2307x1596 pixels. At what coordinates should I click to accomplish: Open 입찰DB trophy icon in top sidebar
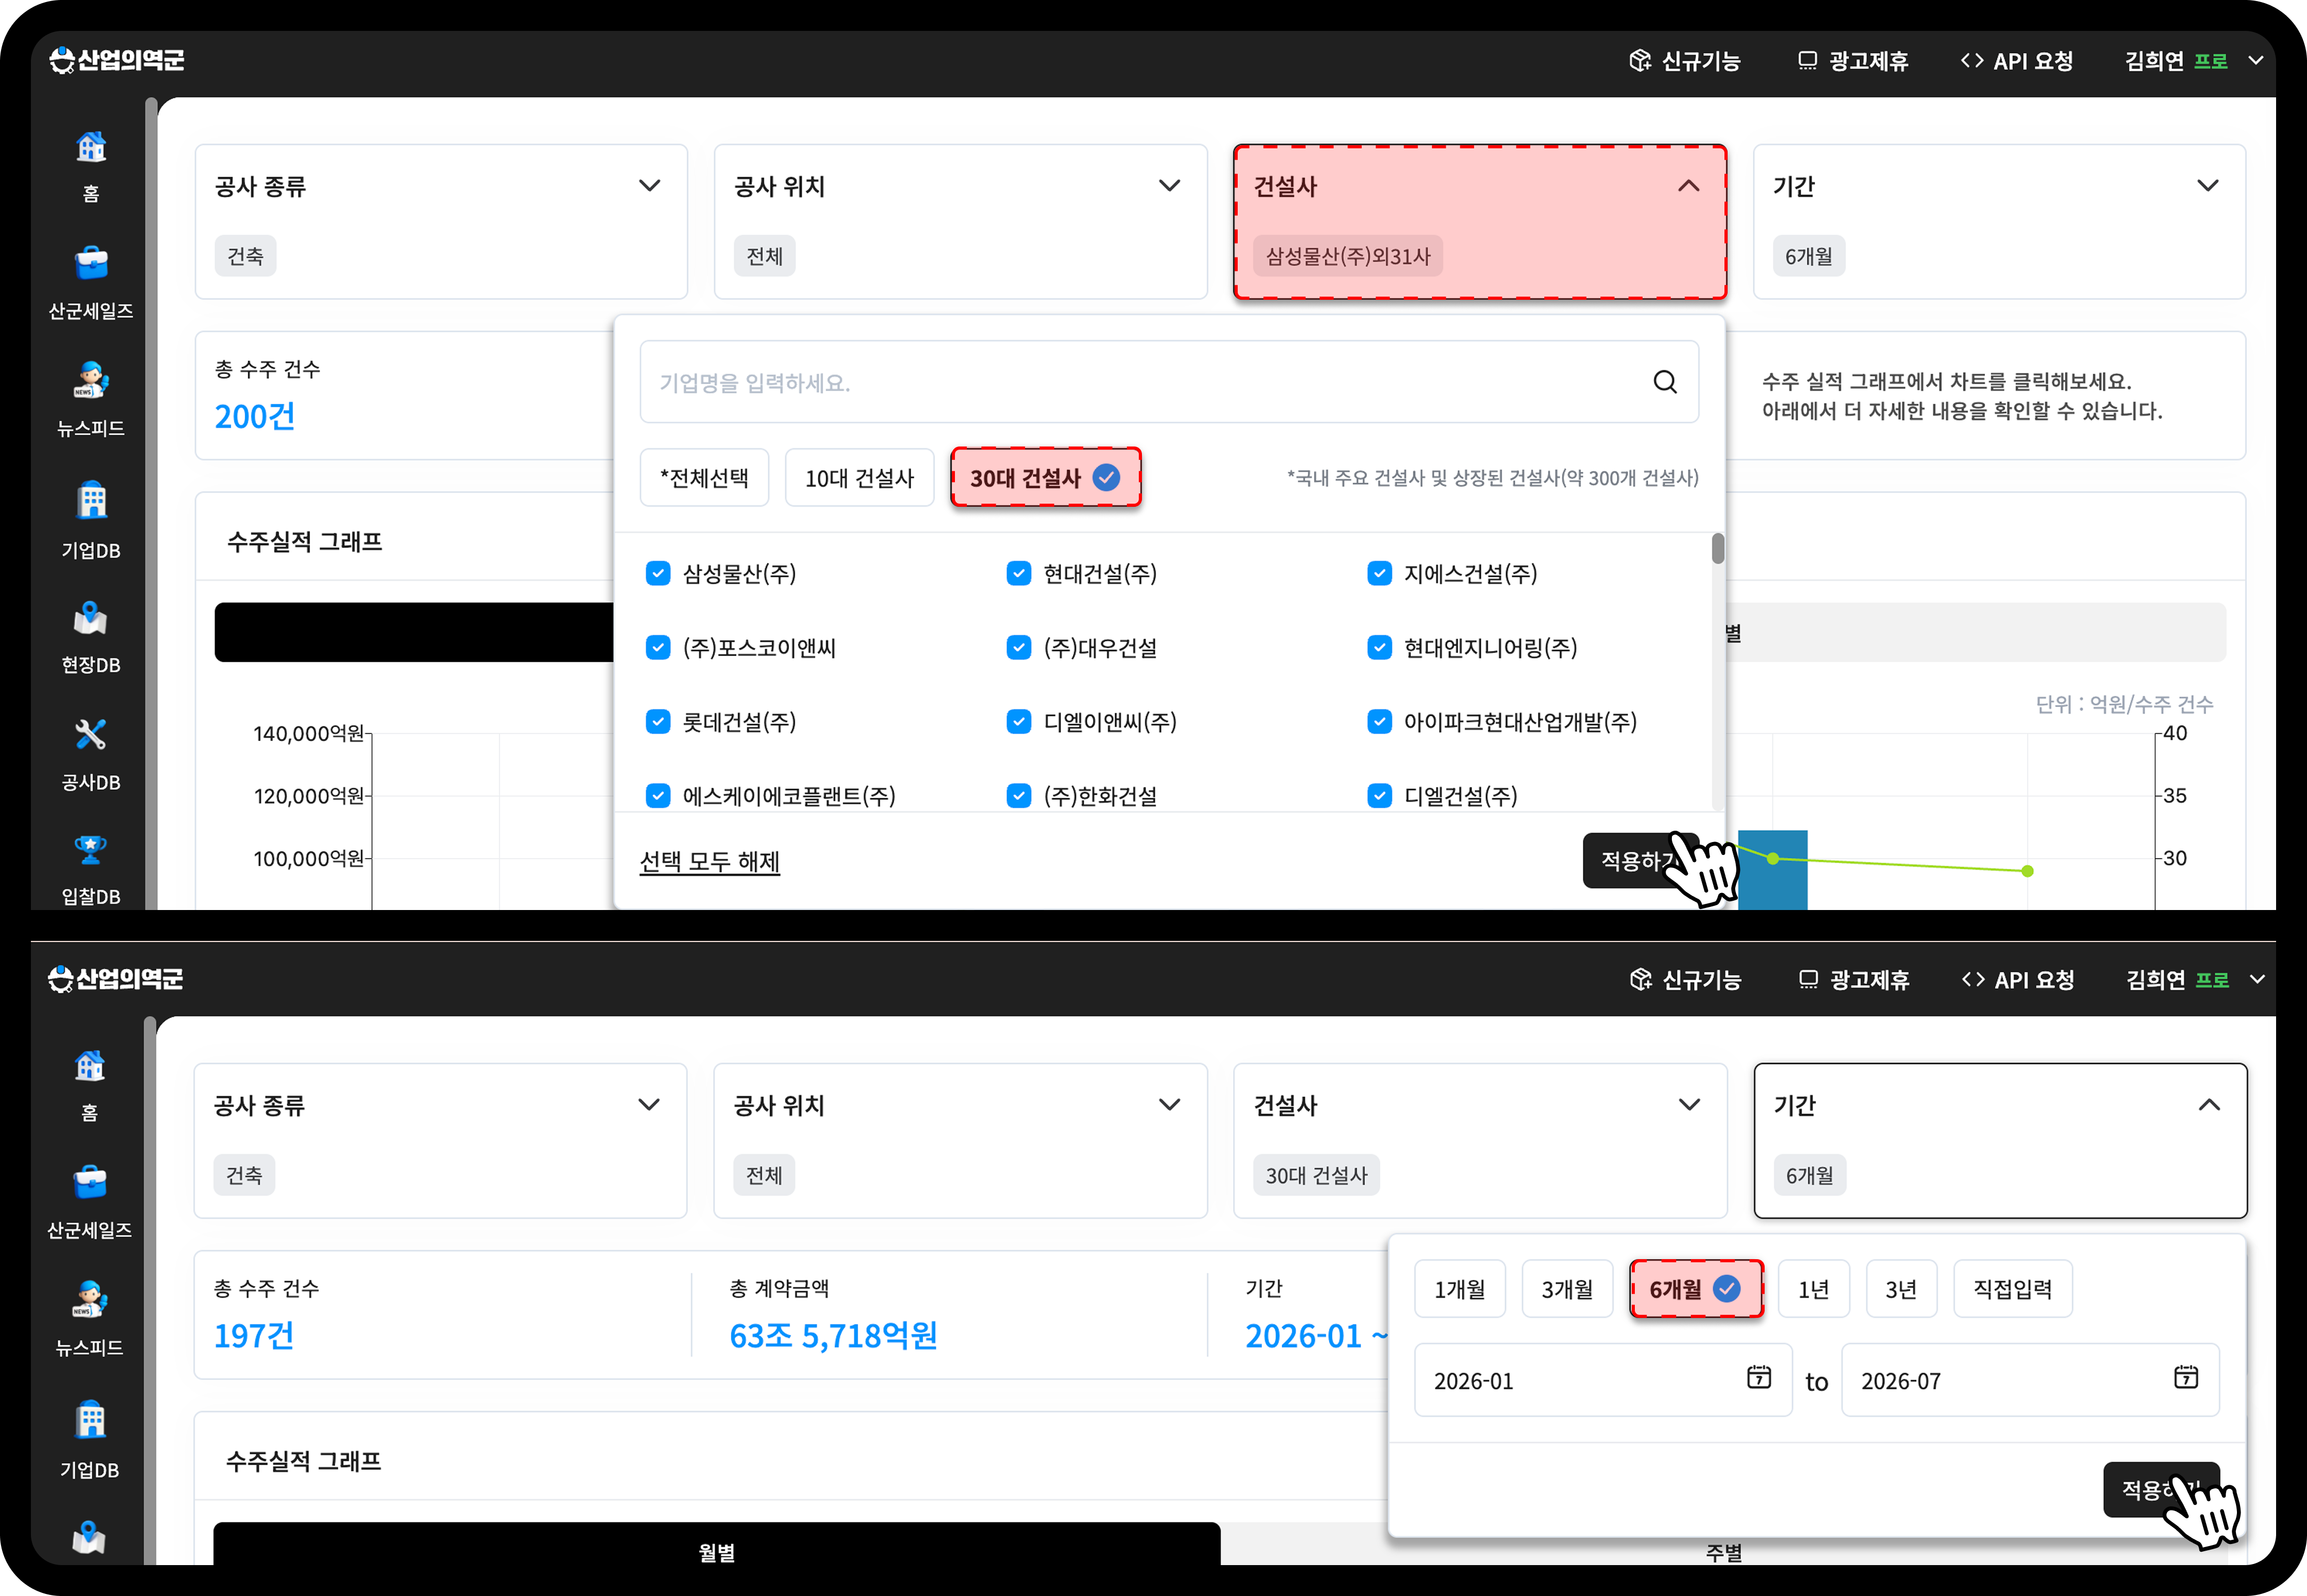pos(91,850)
